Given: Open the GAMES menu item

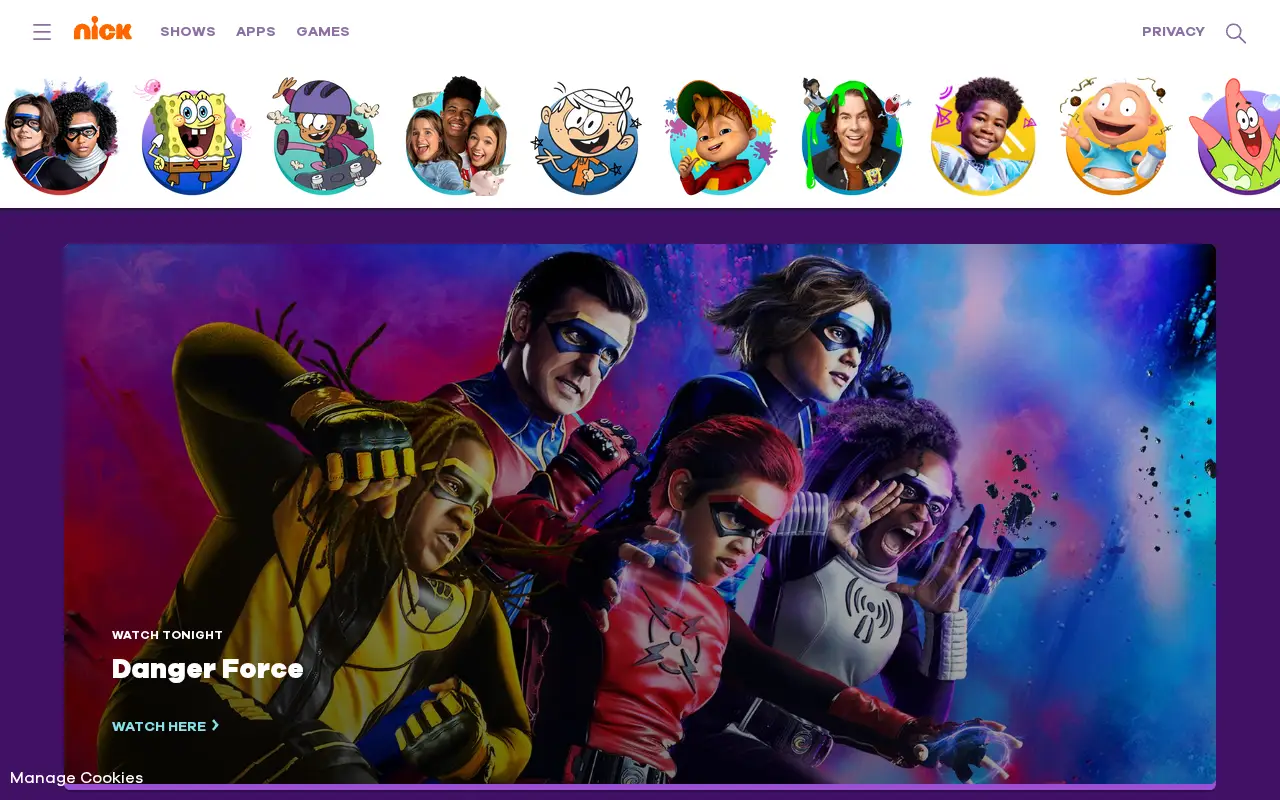Looking at the screenshot, I should (323, 32).
